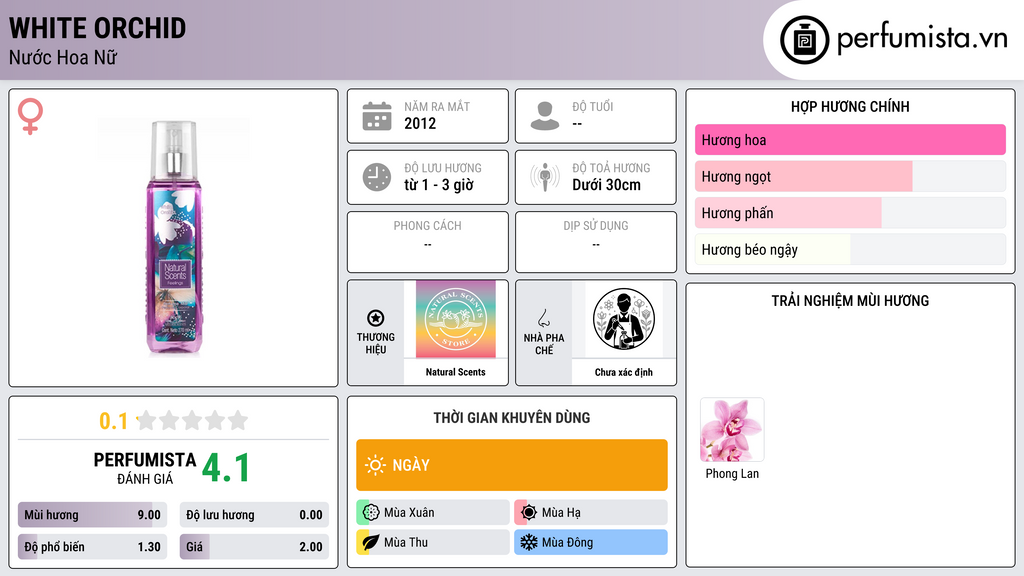Screen dimensions: 1024x576
Task: Click the Hương ngọt accord bar
Action: tap(850, 176)
